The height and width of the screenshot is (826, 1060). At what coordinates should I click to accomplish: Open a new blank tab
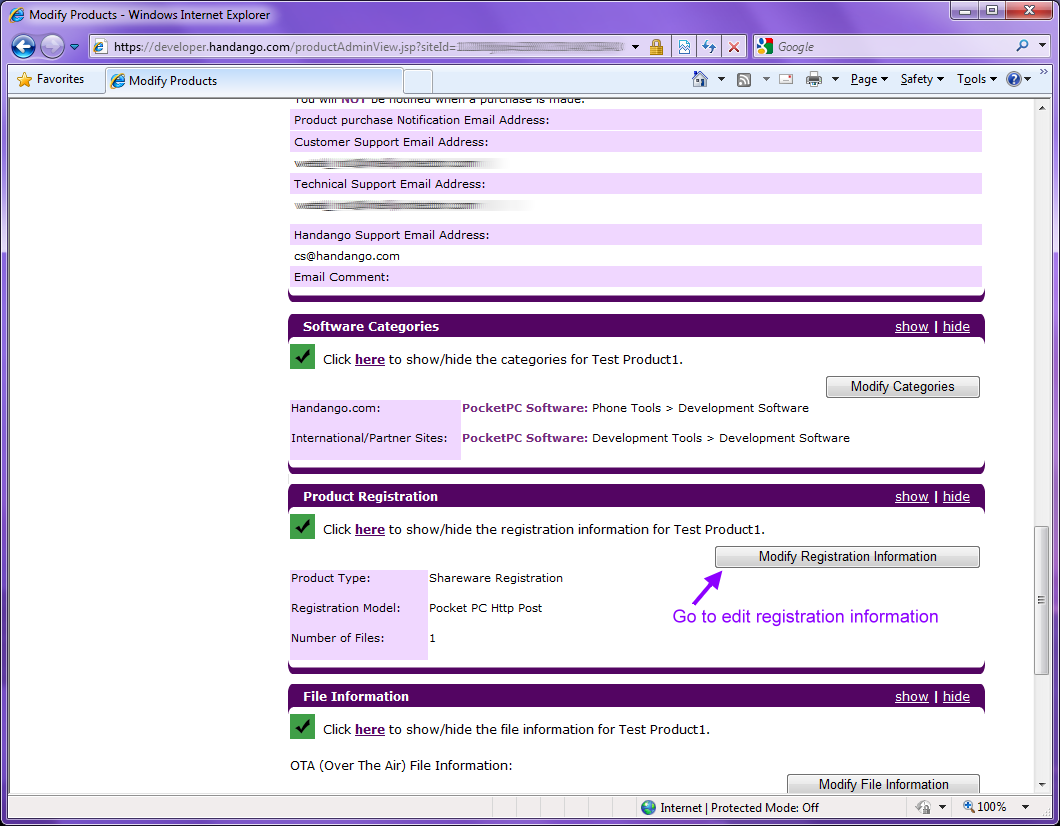[x=418, y=81]
